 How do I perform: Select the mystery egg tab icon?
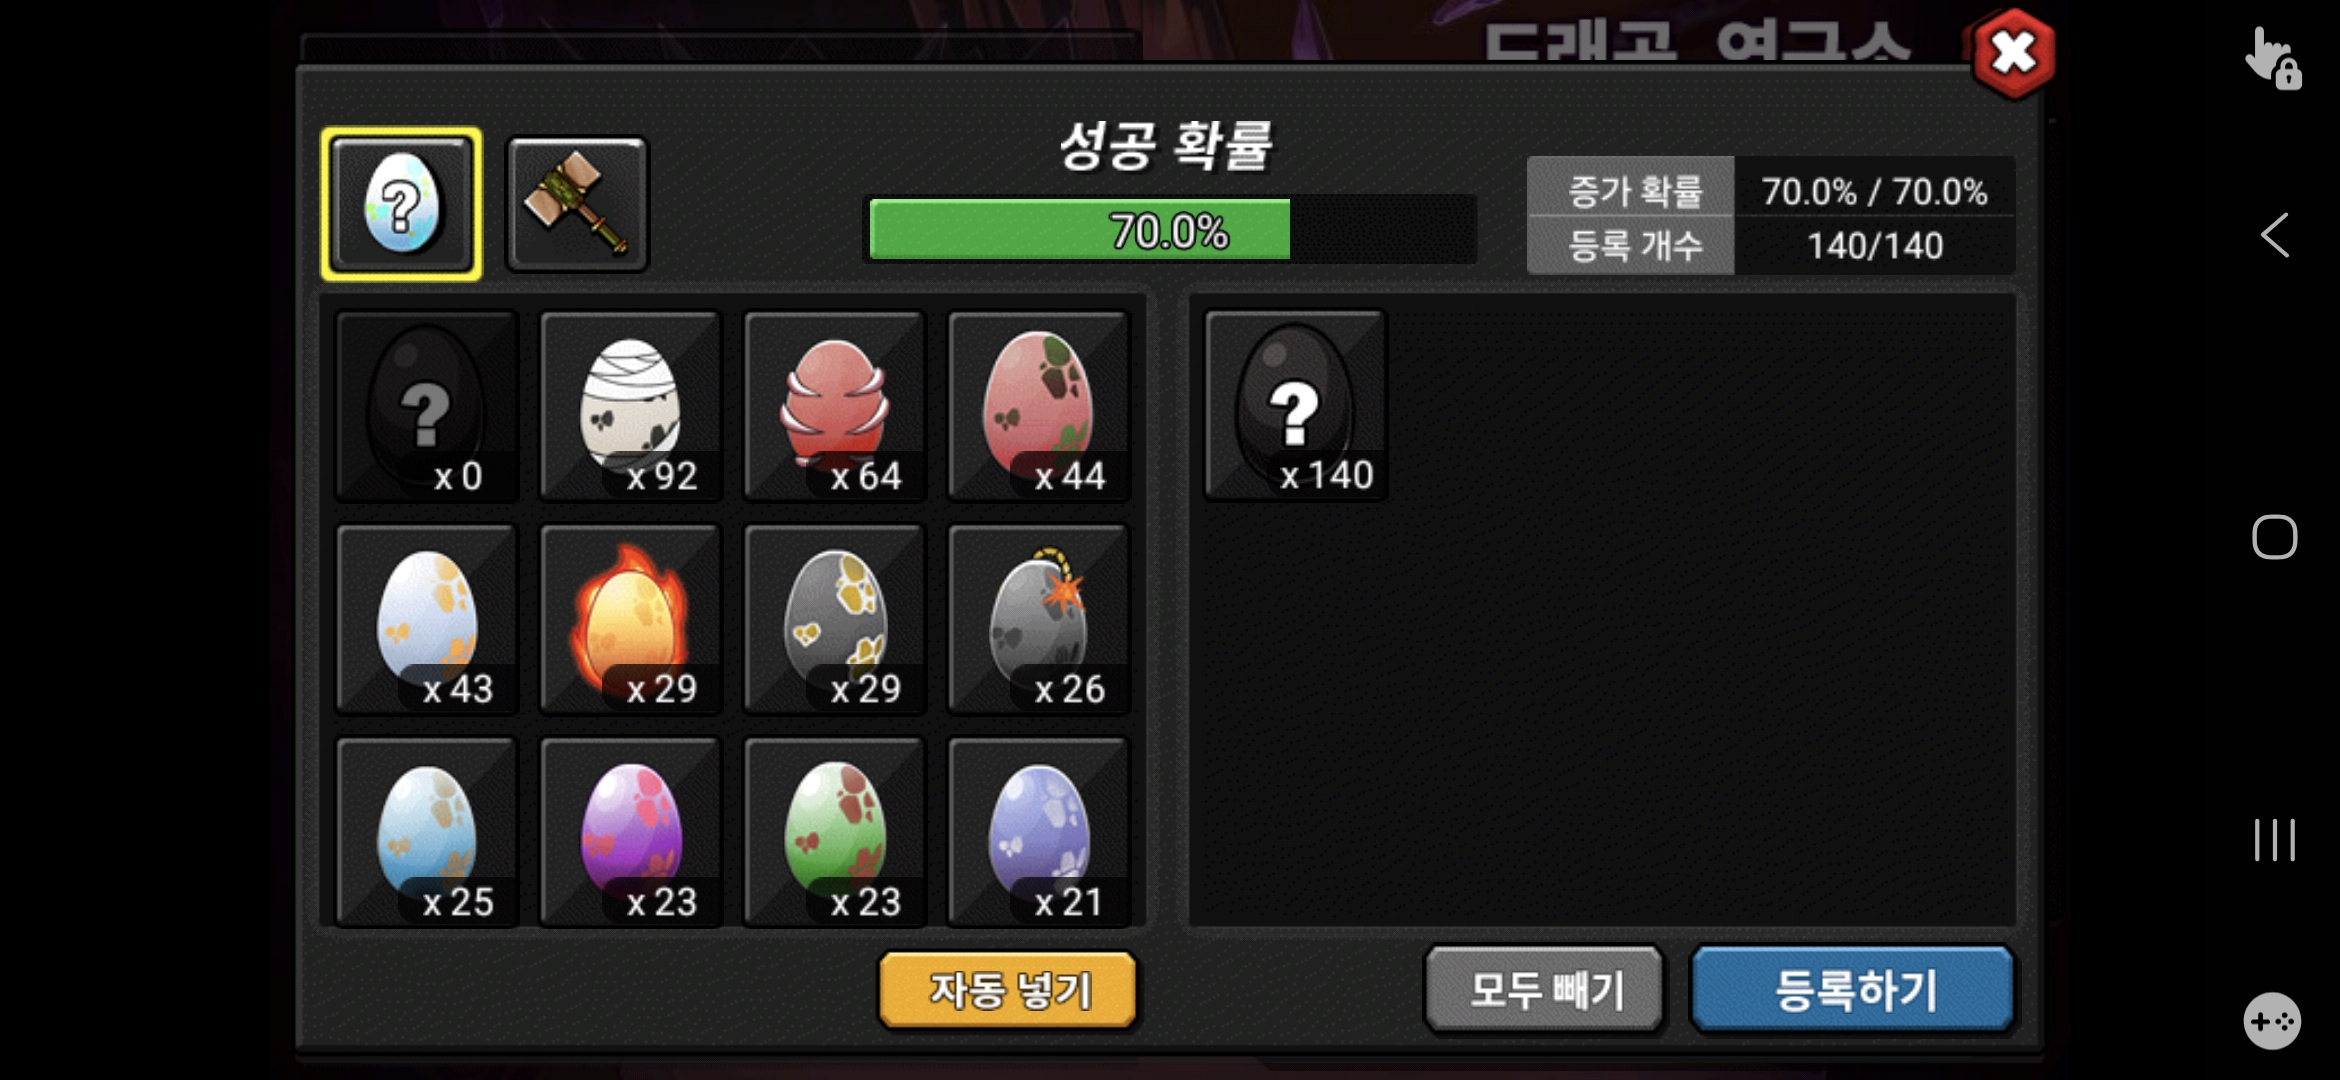pyautogui.click(x=401, y=204)
